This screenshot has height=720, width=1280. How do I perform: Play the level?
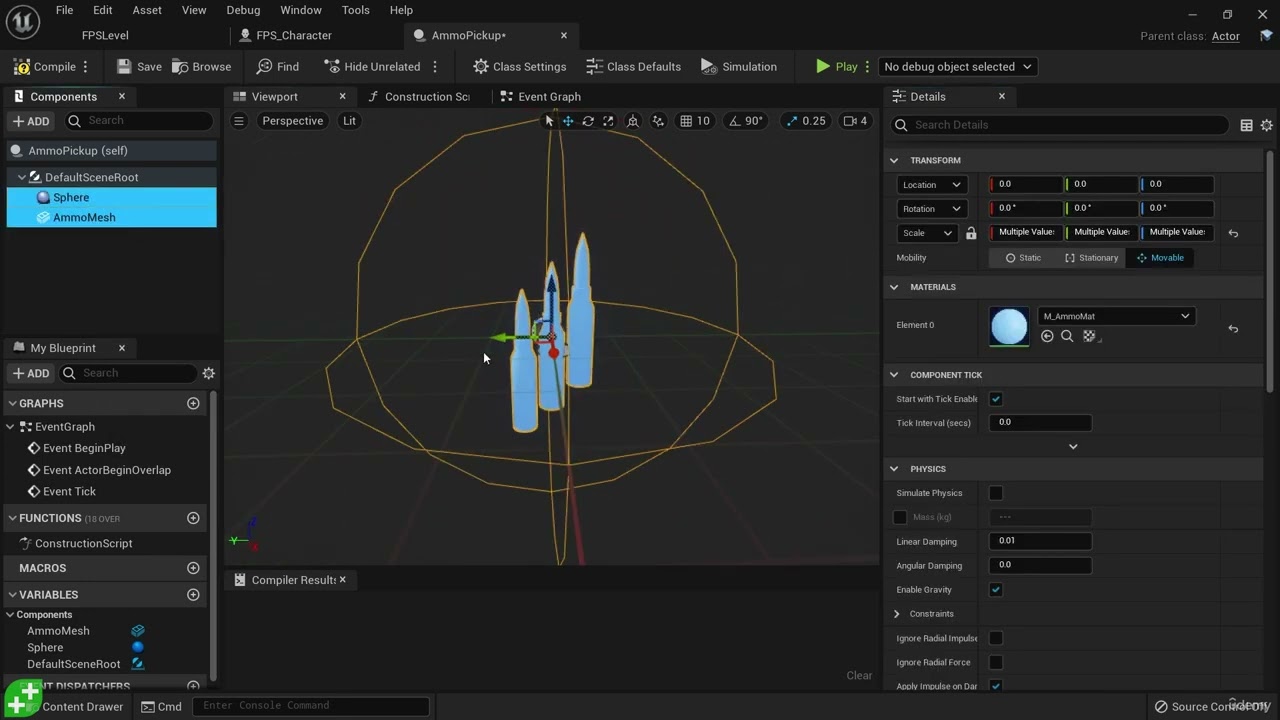click(x=837, y=67)
